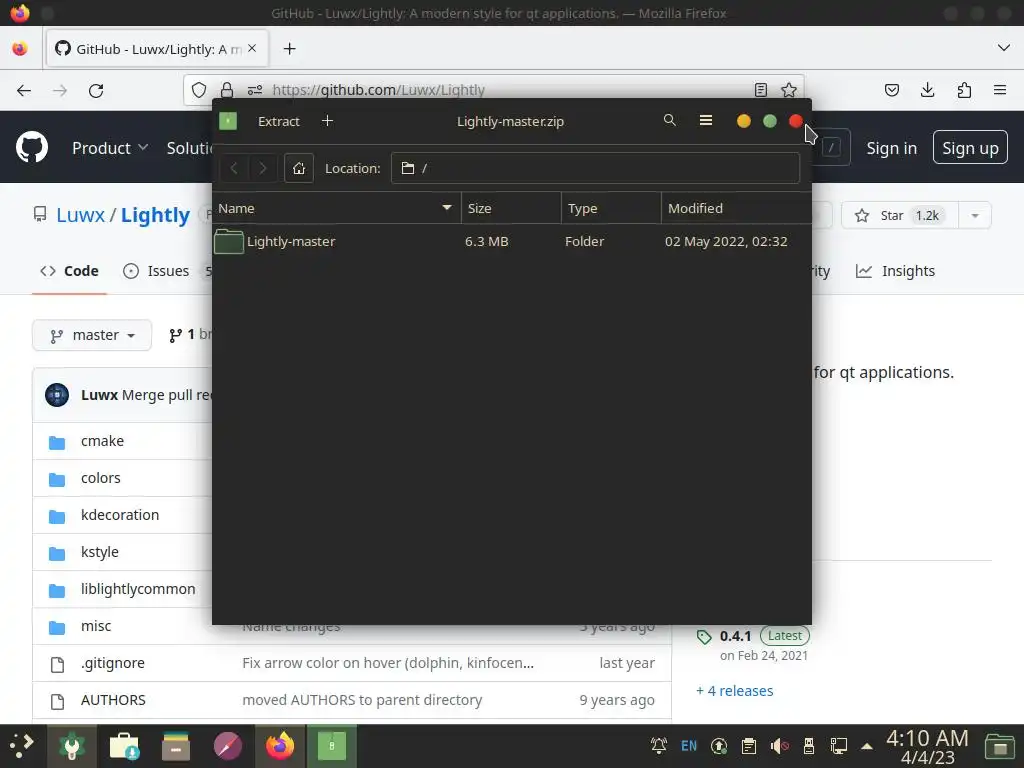Click the volume icon in system tray
This screenshot has height=768, width=1024.
[x=779, y=746]
